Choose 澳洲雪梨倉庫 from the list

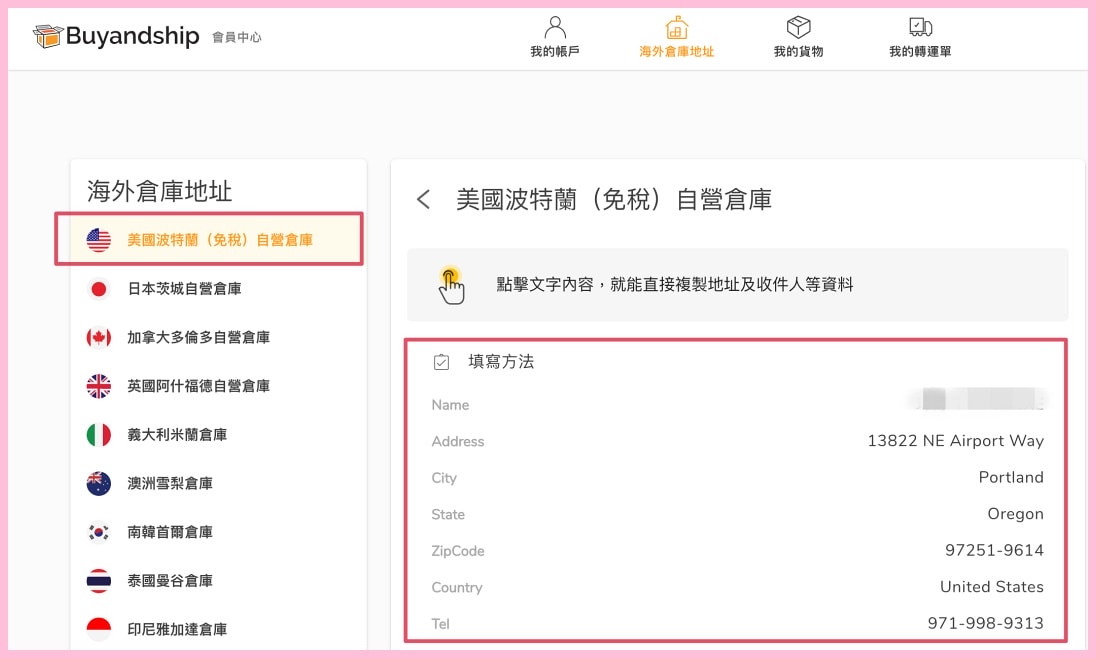pyautogui.click(x=170, y=483)
